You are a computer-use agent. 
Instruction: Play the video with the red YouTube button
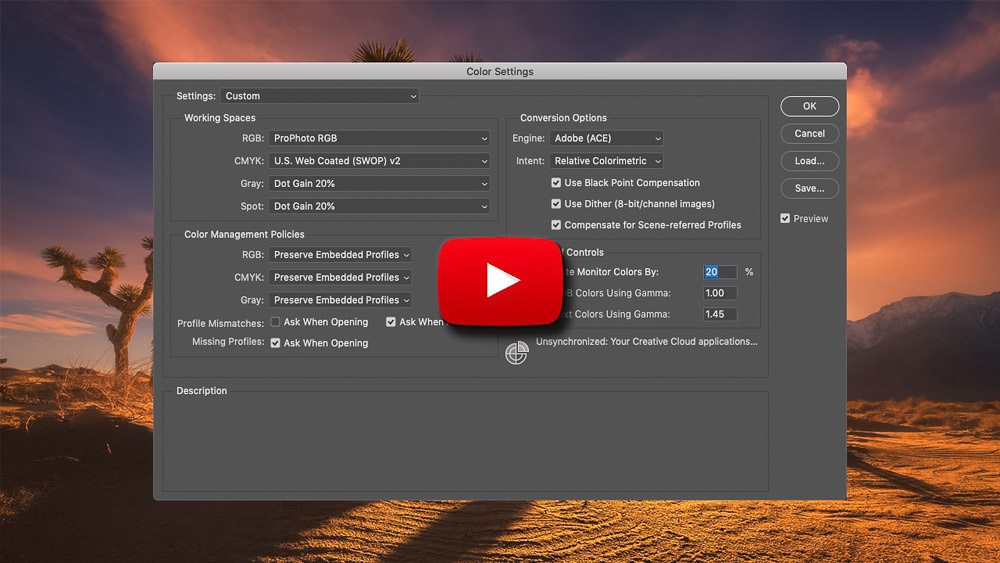pyautogui.click(x=499, y=281)
